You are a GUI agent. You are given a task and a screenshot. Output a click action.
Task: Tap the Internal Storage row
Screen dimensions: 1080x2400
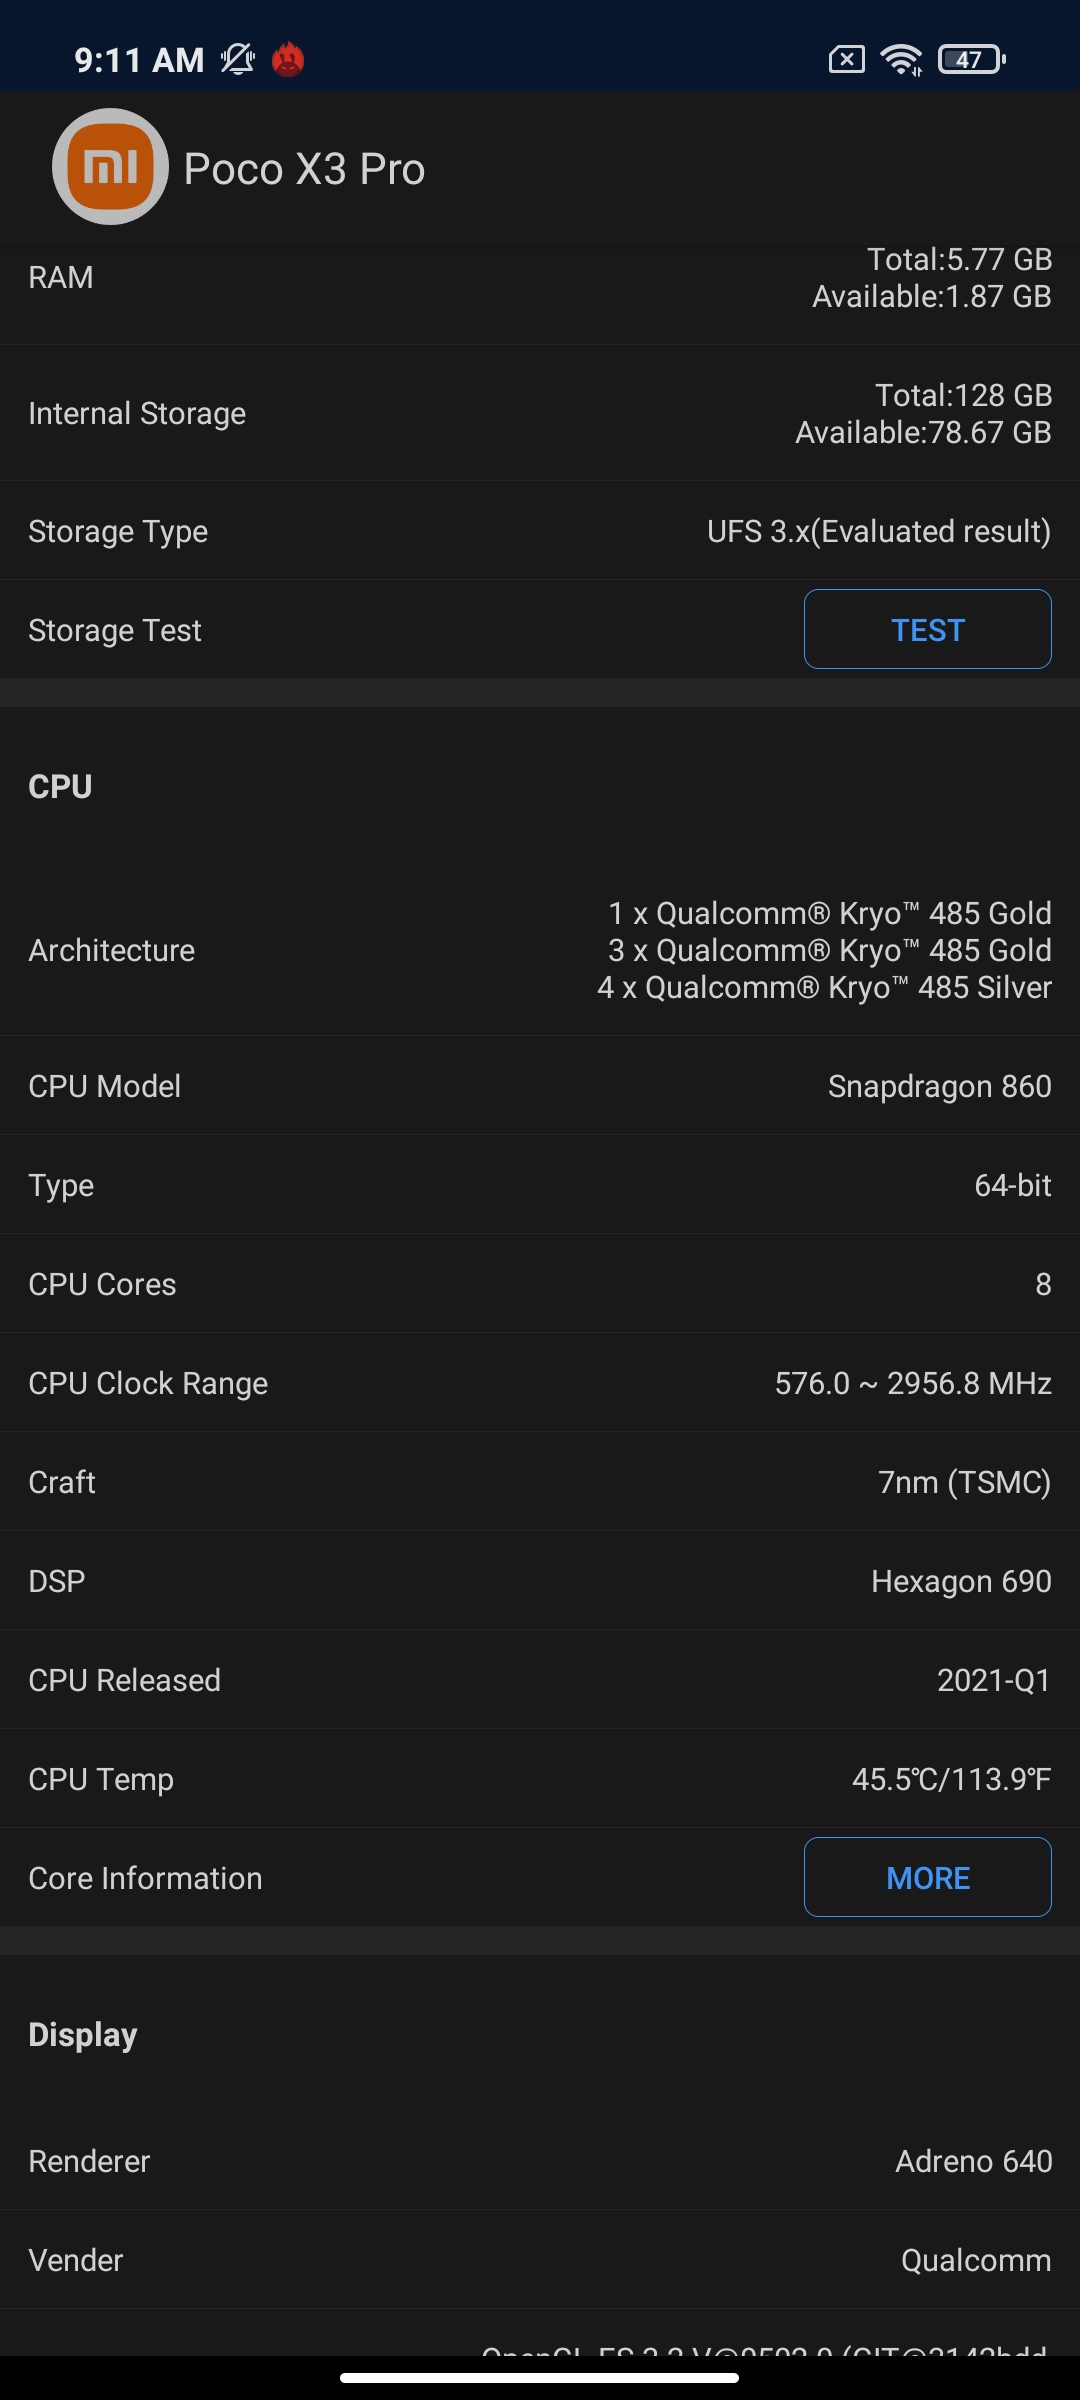pyautogui.click(x=540, y=413)
